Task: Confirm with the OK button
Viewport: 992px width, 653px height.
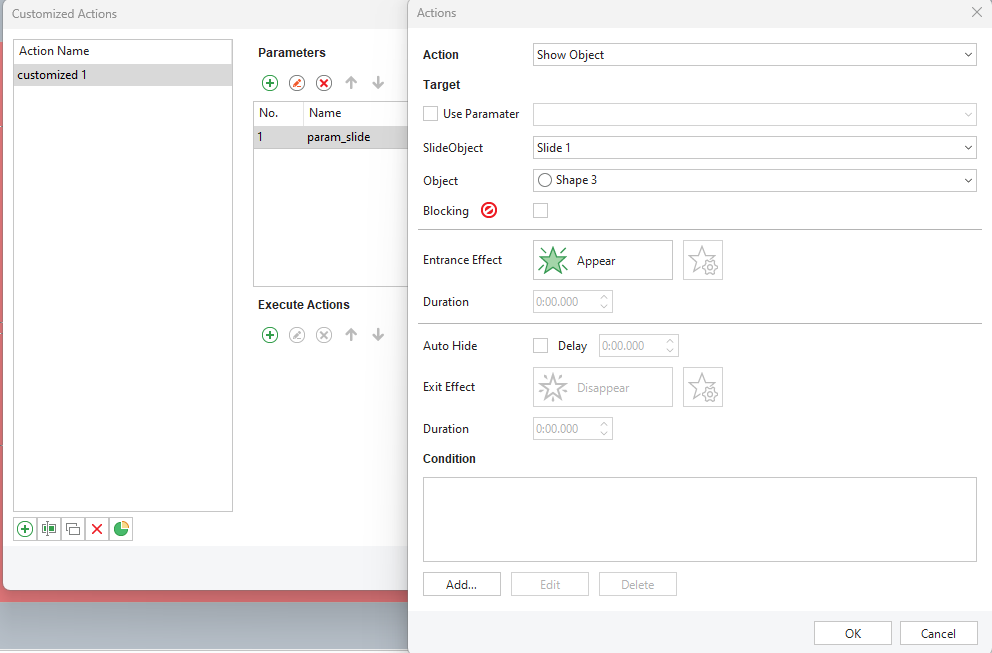Action: 853,633
